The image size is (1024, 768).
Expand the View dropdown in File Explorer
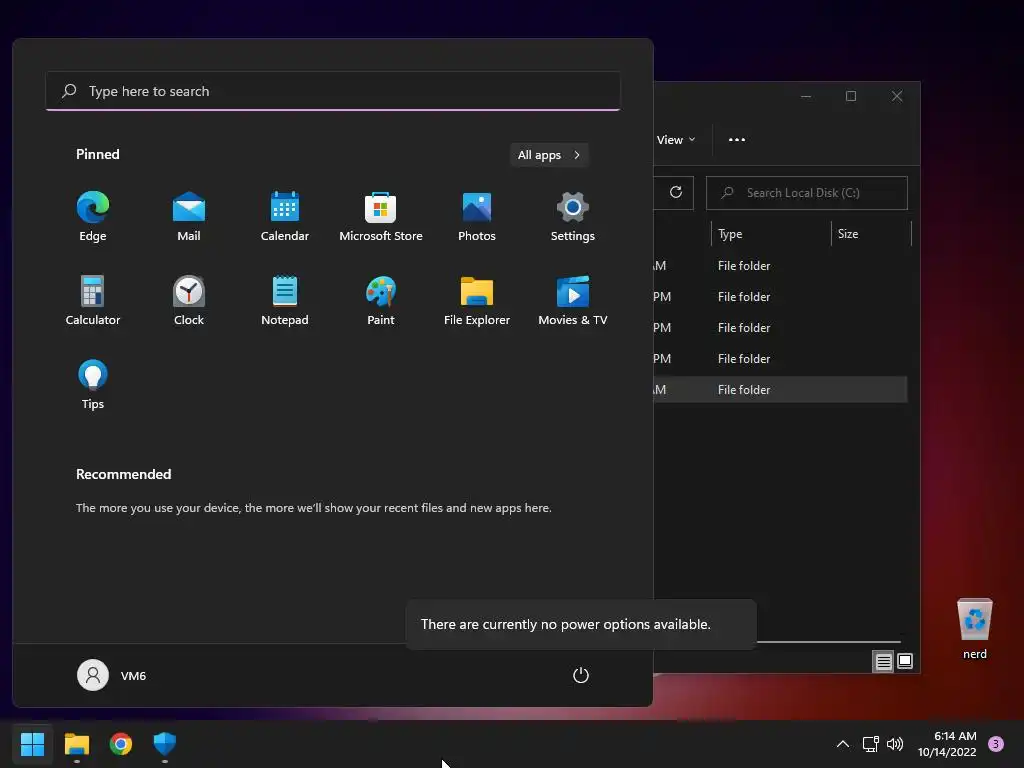coord(676,140)
